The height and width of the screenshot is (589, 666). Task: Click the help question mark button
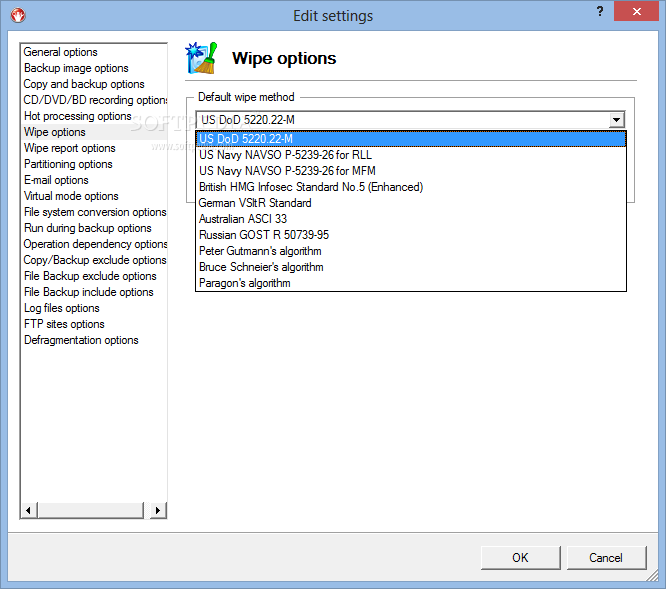(600, 11)
